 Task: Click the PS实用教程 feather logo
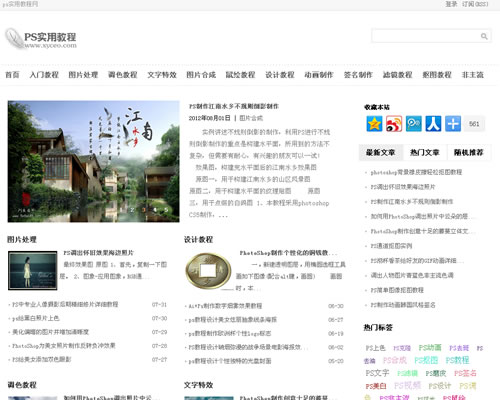click(x=41, y=39)
